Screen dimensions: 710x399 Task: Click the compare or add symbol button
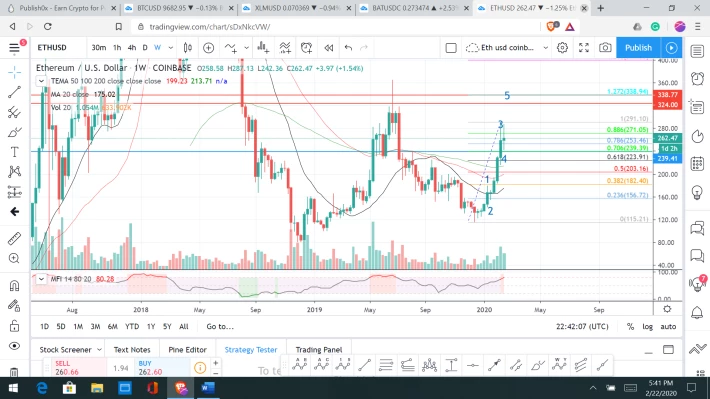[208, 48]
